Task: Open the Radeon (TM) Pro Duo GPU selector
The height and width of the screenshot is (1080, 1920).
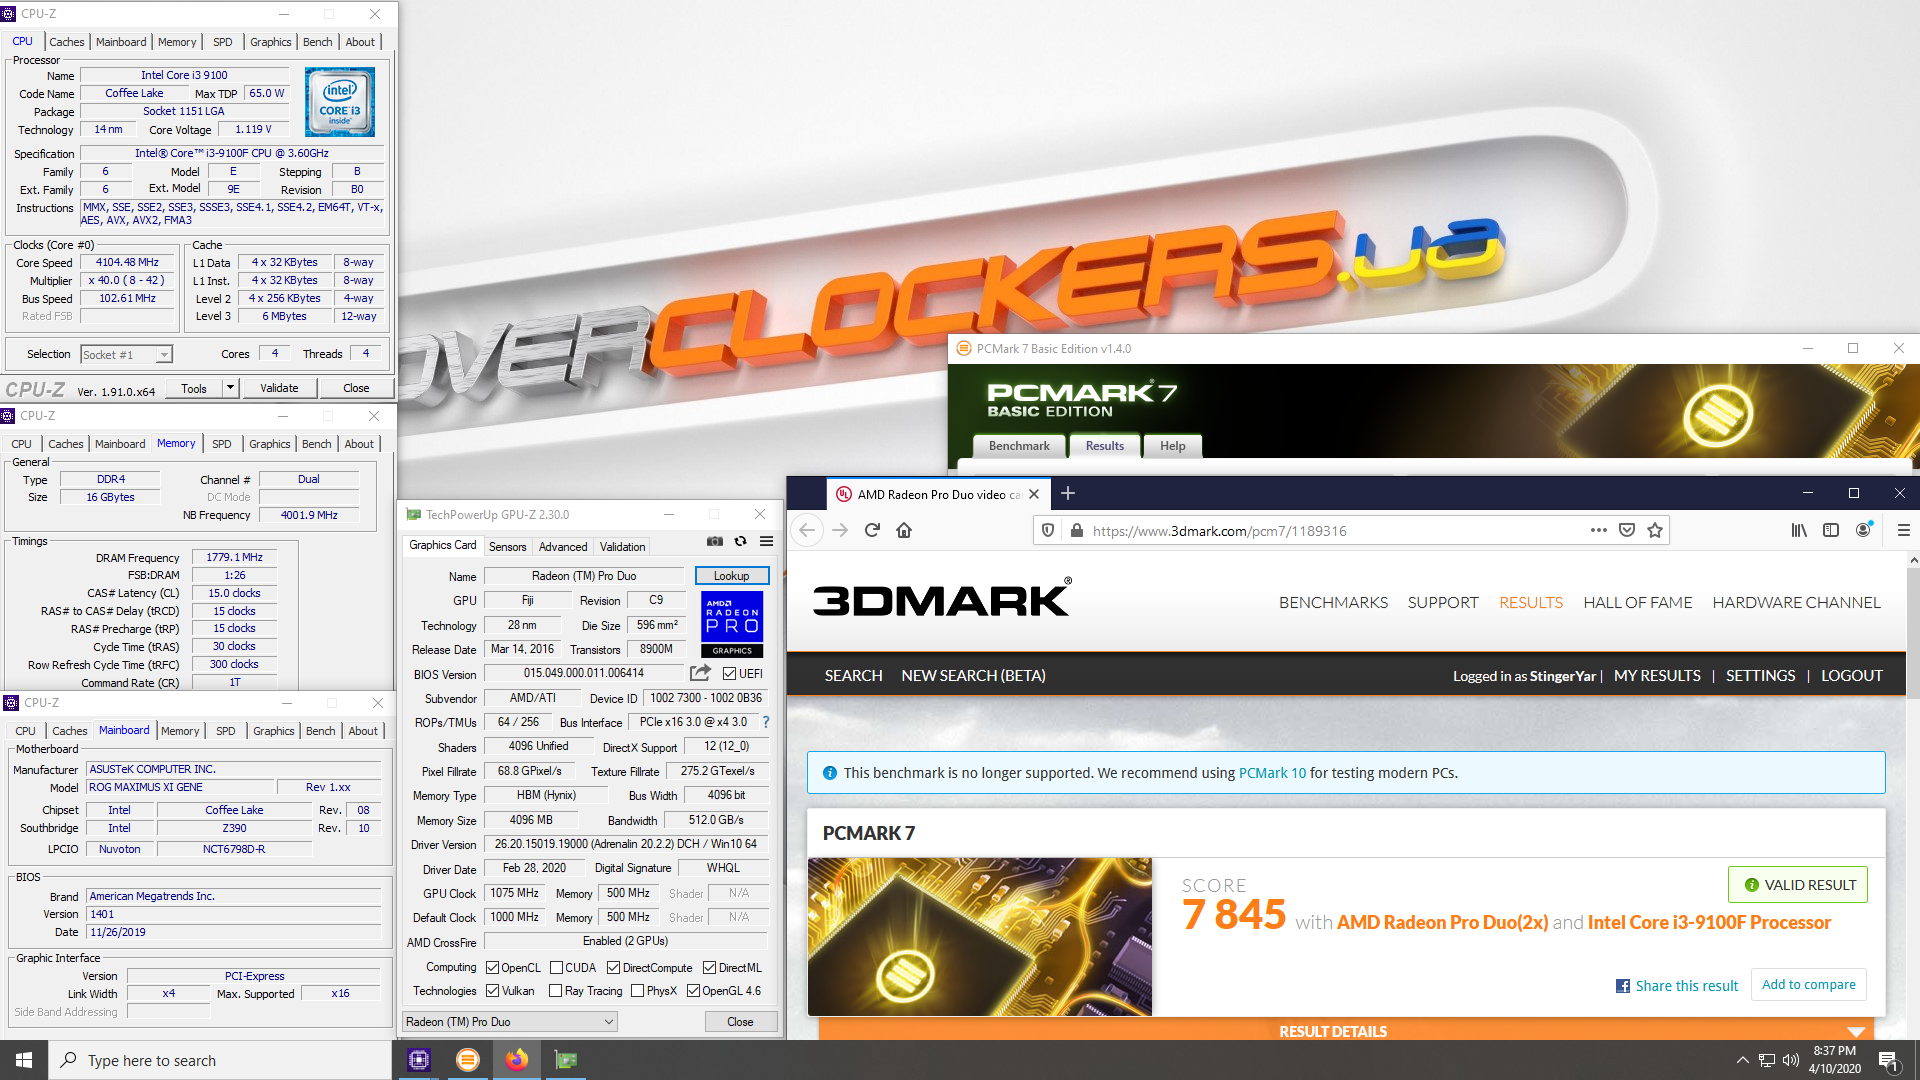Action: 510,1022
